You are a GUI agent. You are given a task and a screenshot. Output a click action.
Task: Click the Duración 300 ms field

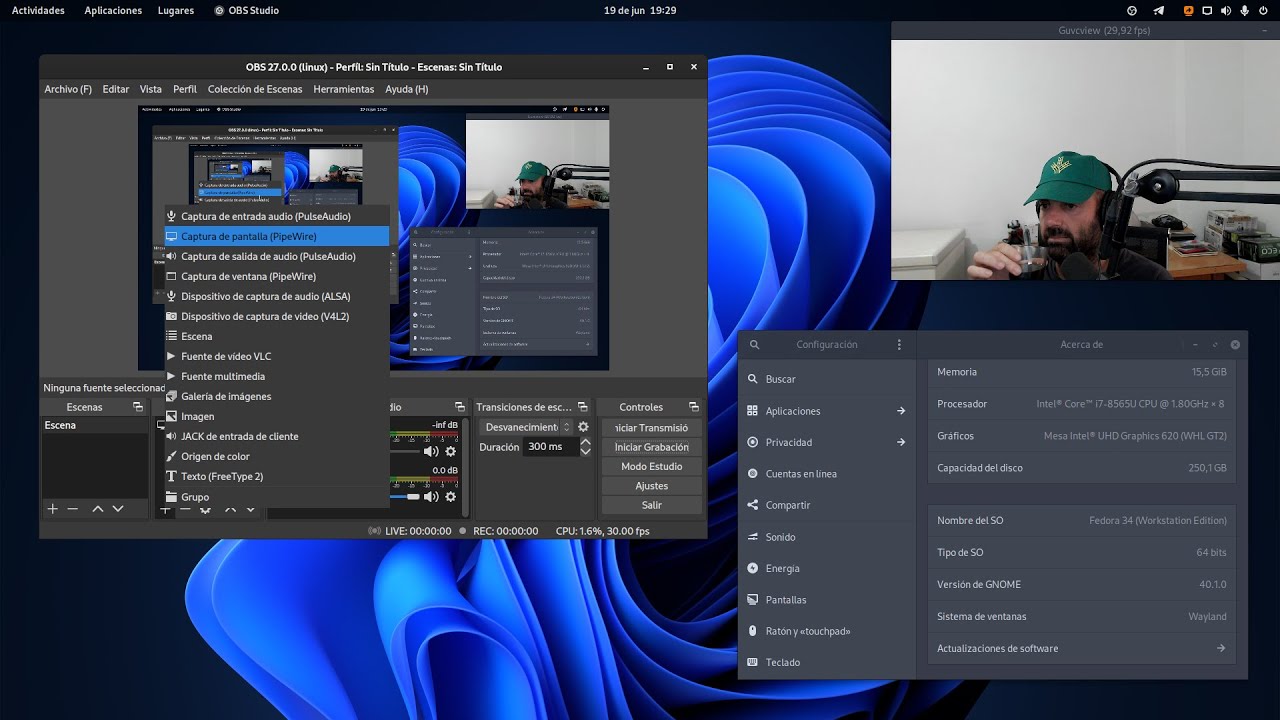(551, 447)
